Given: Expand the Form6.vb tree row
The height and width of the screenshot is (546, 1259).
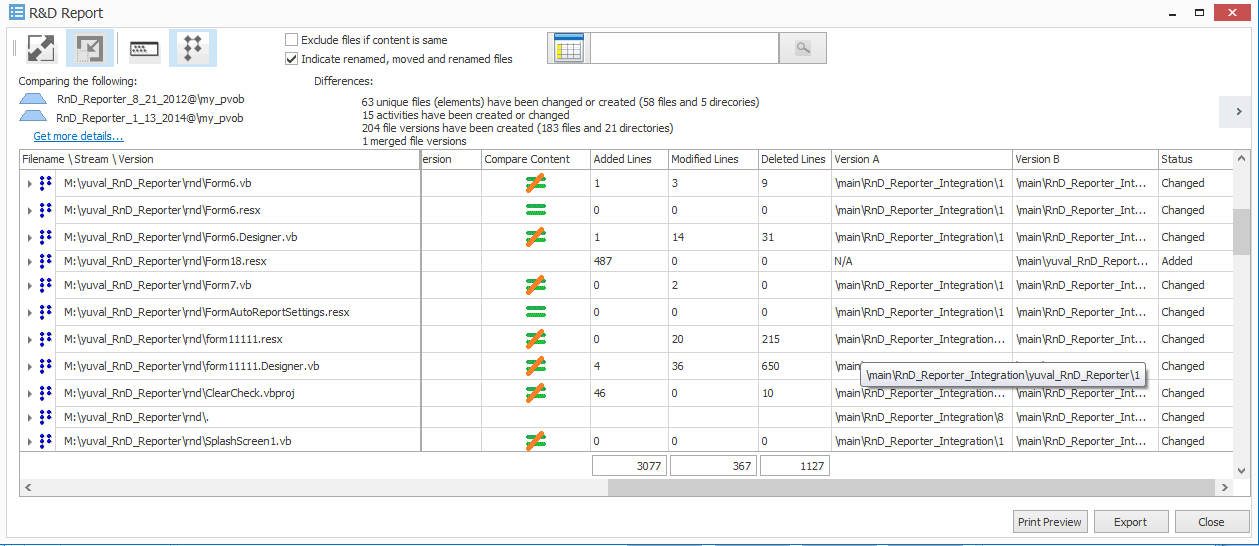Looking at the screenshot, I should click(29, 184).
